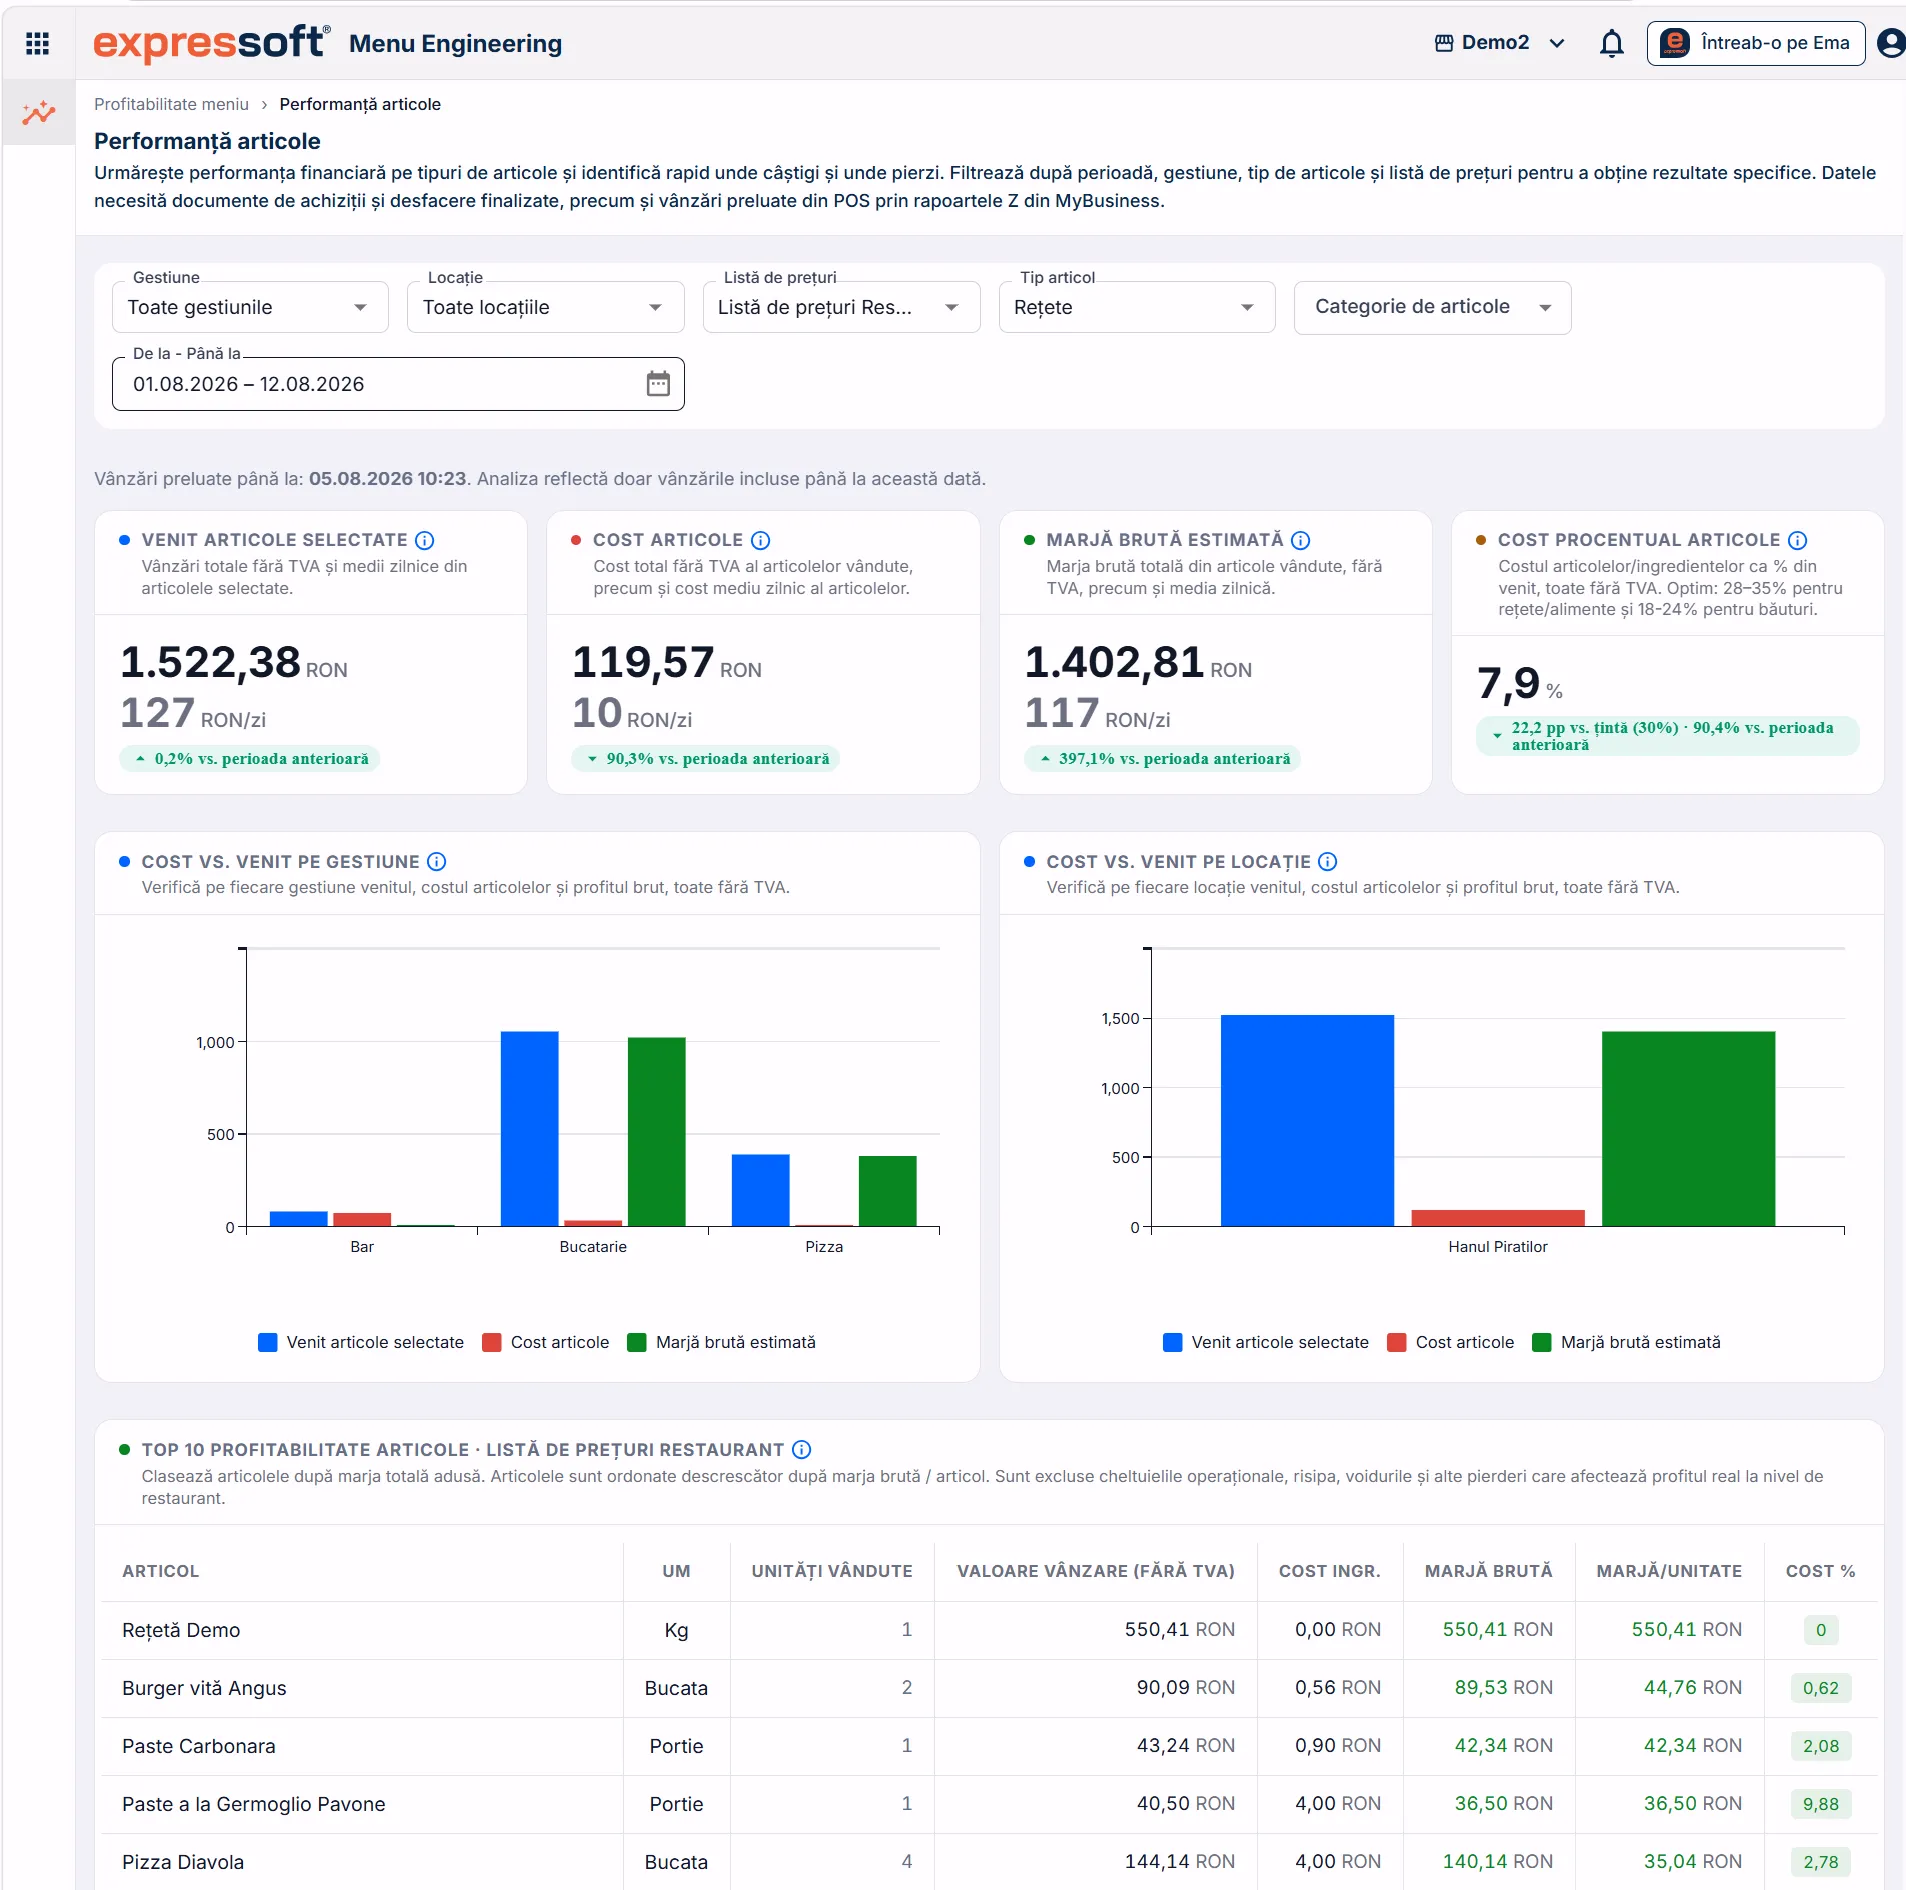
Task: Show info for Marjă brută estimată
Action: [1300, 540]
